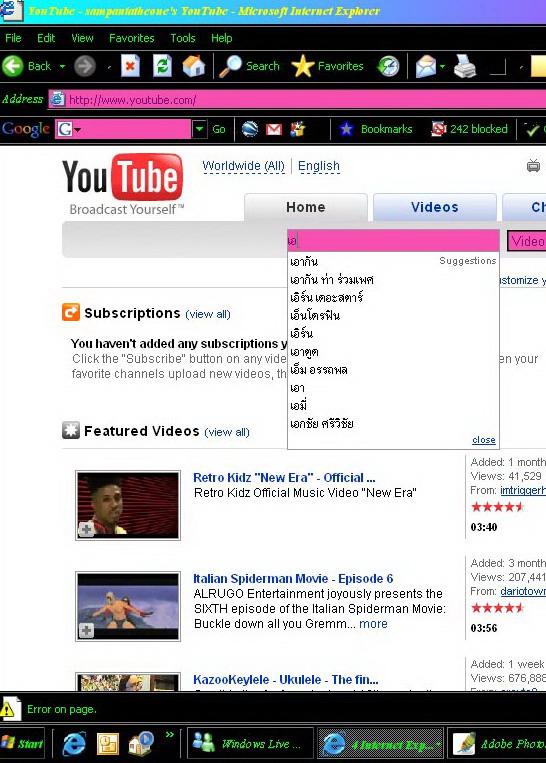Close the suggestions list via close link
The width and height of the screenshot is (546, 763).
484,440
